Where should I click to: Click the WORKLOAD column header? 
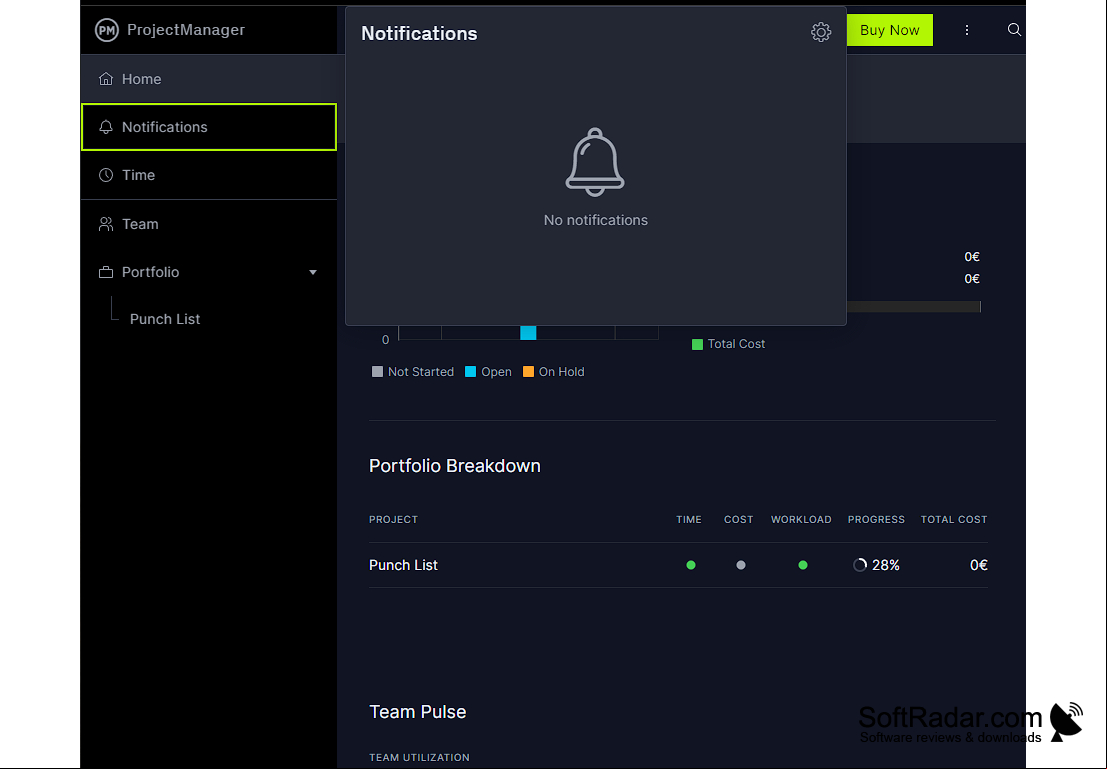pyautogui.click(x=801, y=520)
